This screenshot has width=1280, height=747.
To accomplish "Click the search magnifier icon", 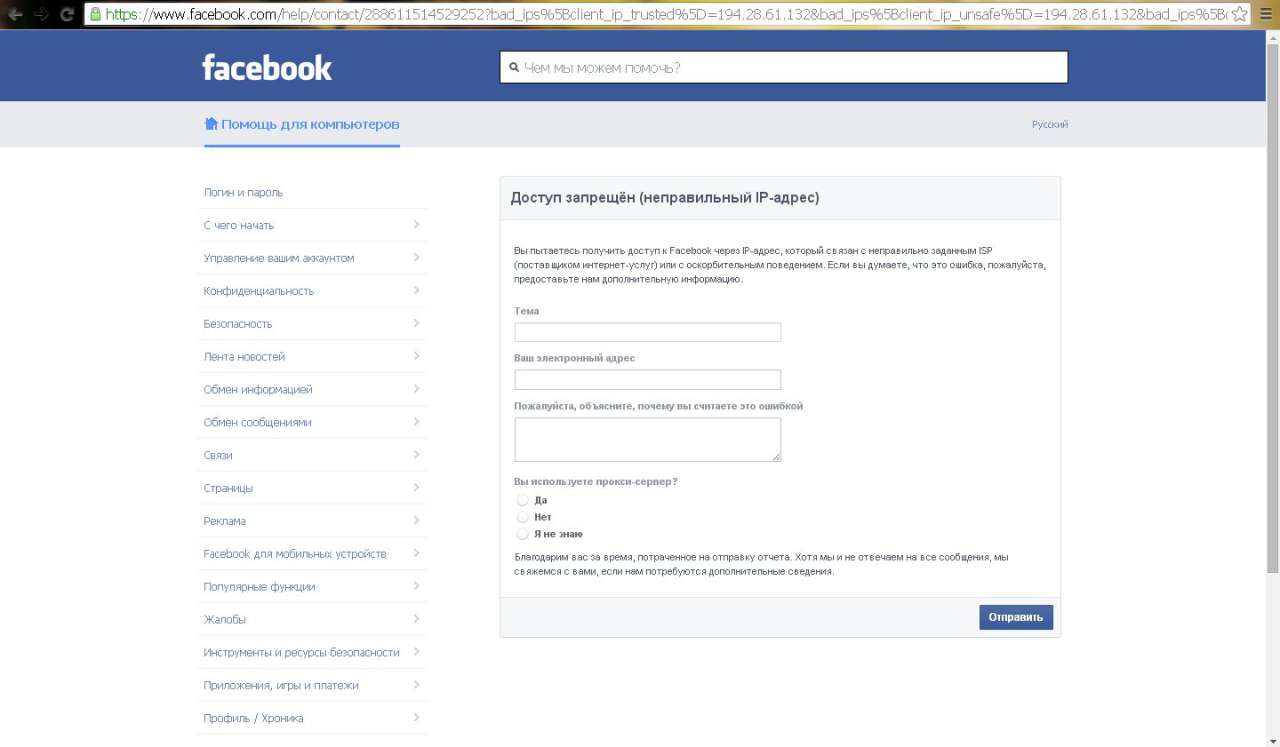I will pyautogui.click(x=514, y=67).
